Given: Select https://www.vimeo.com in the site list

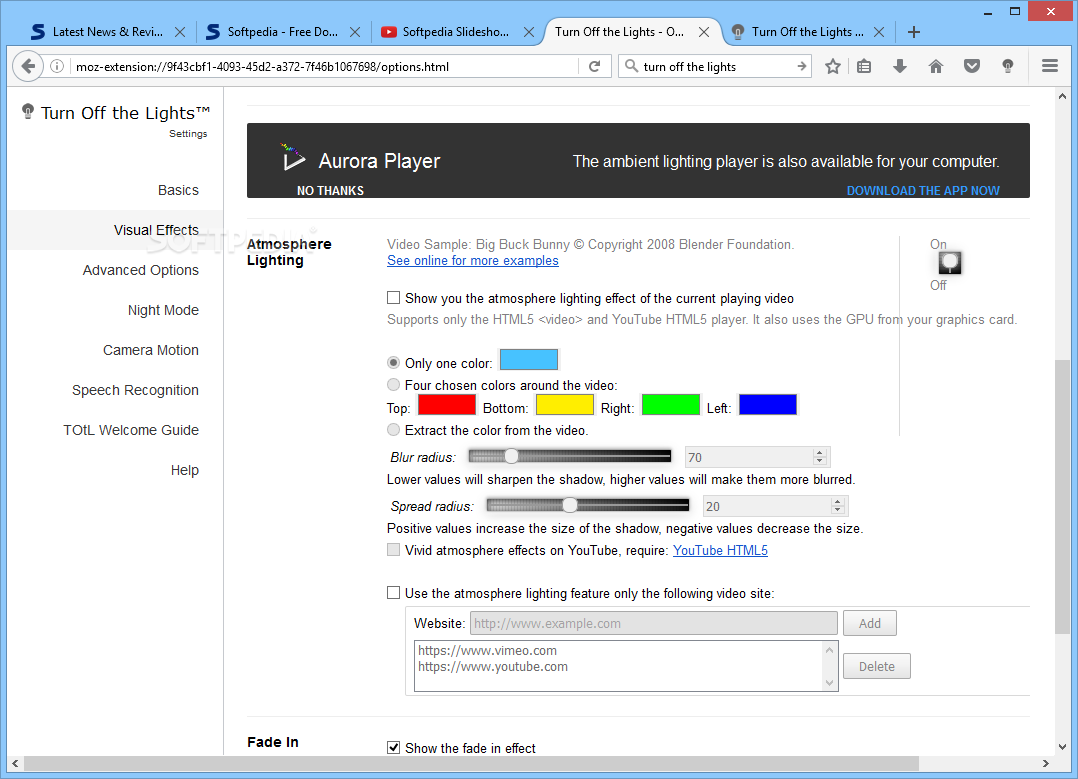Looking at the screenshot, I should [487, 650].
